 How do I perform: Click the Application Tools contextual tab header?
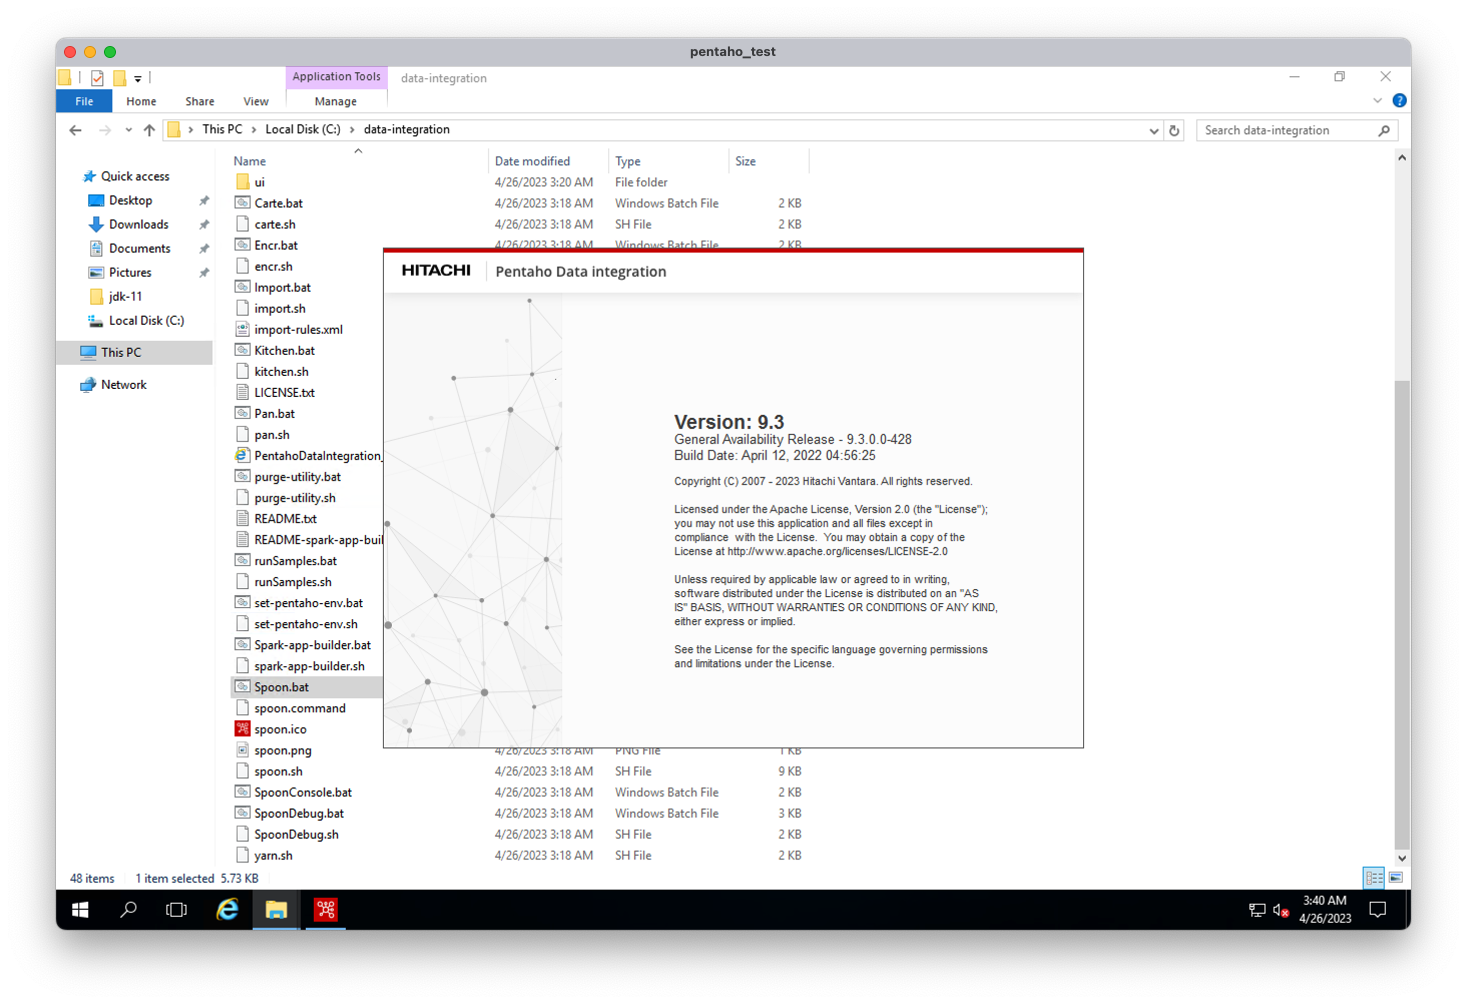336,77
